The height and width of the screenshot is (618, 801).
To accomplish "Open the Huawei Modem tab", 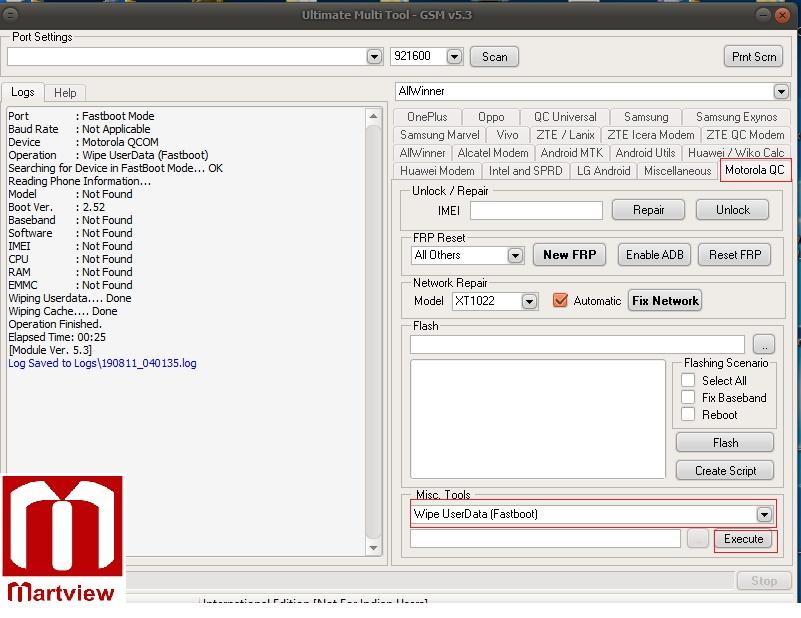I will click(437, 171).
